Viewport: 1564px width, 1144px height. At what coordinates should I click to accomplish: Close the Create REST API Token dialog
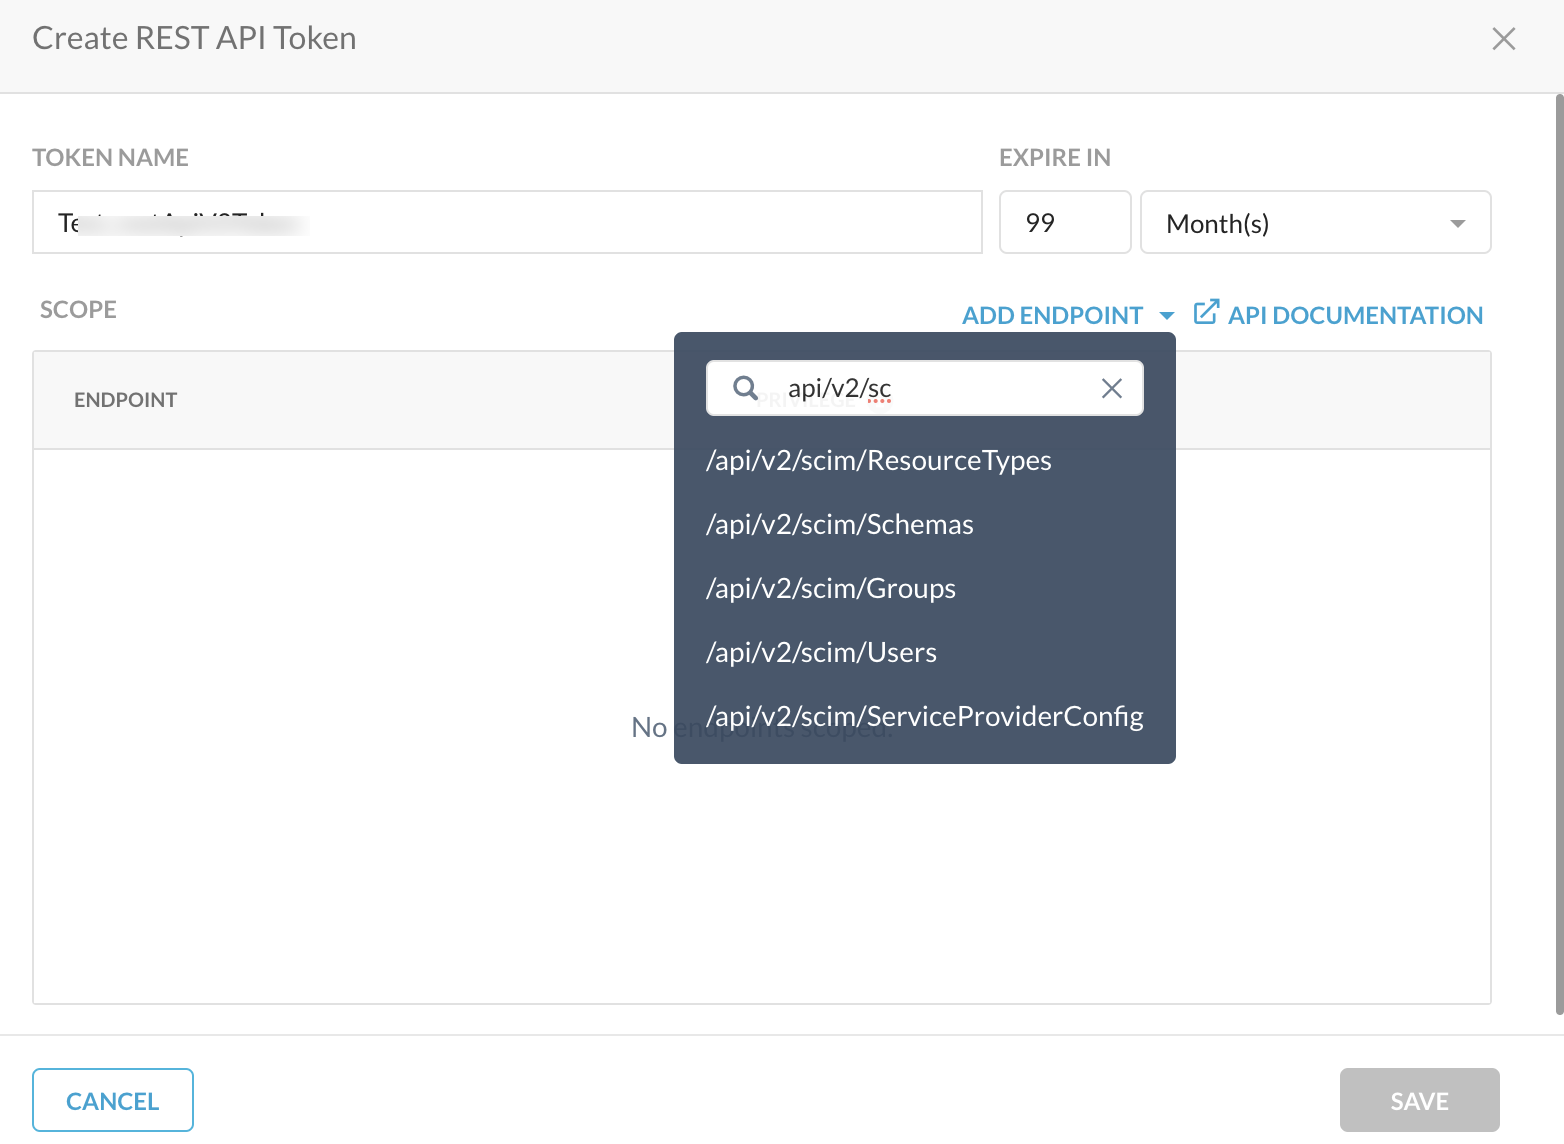click(x=1504, y=38)
